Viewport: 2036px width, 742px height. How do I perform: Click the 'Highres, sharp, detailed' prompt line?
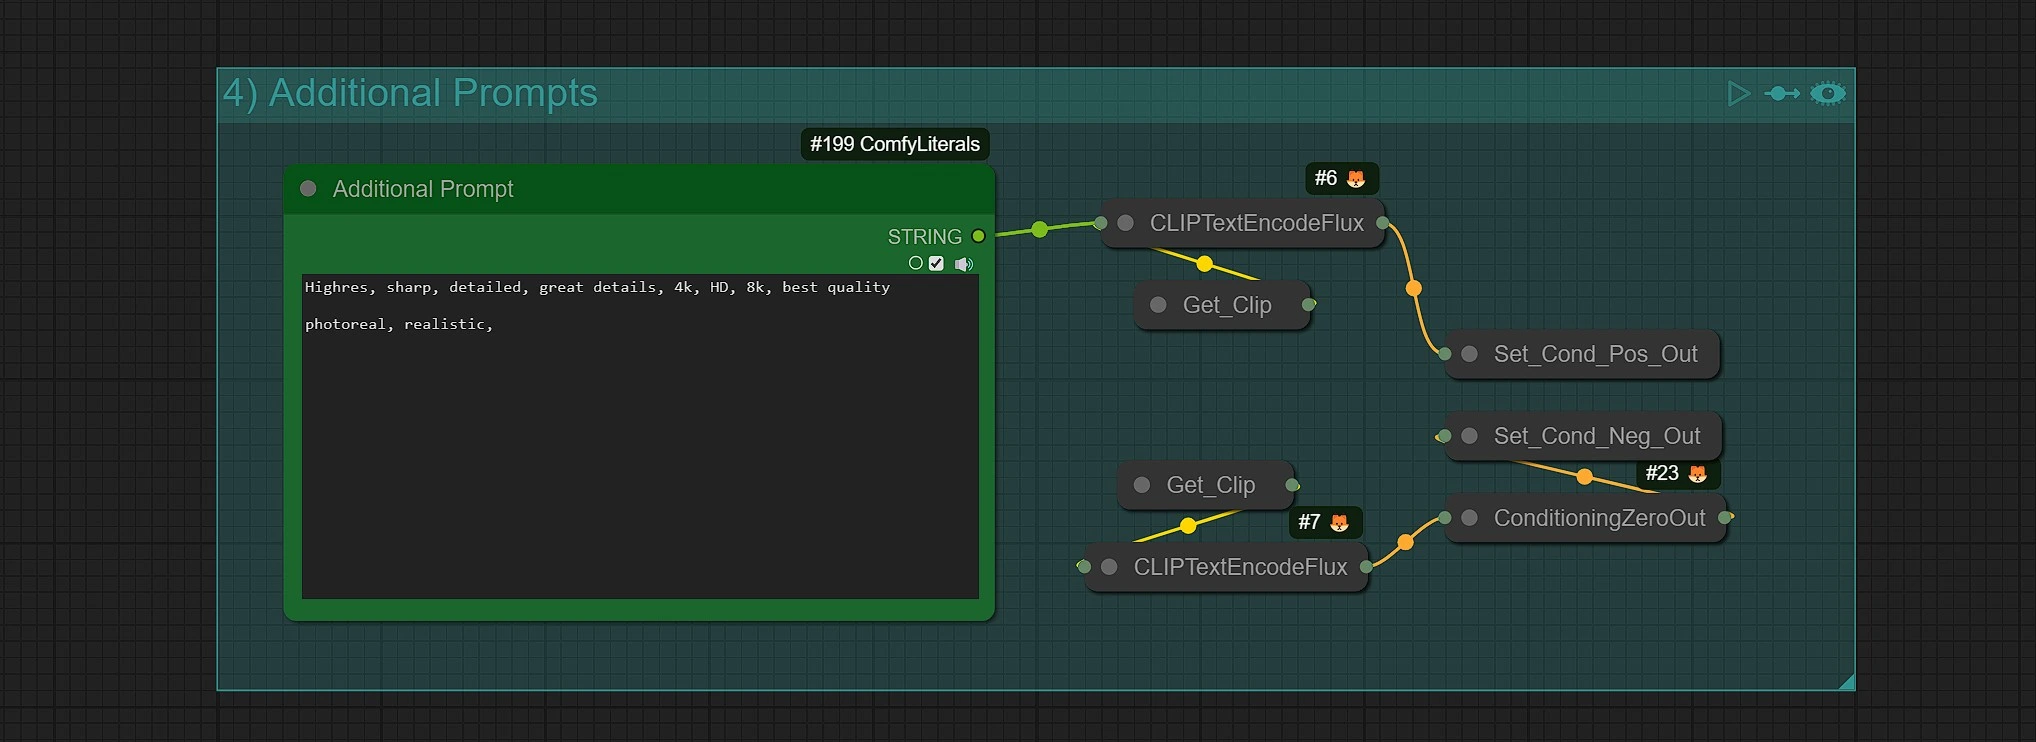click(597, 287)
